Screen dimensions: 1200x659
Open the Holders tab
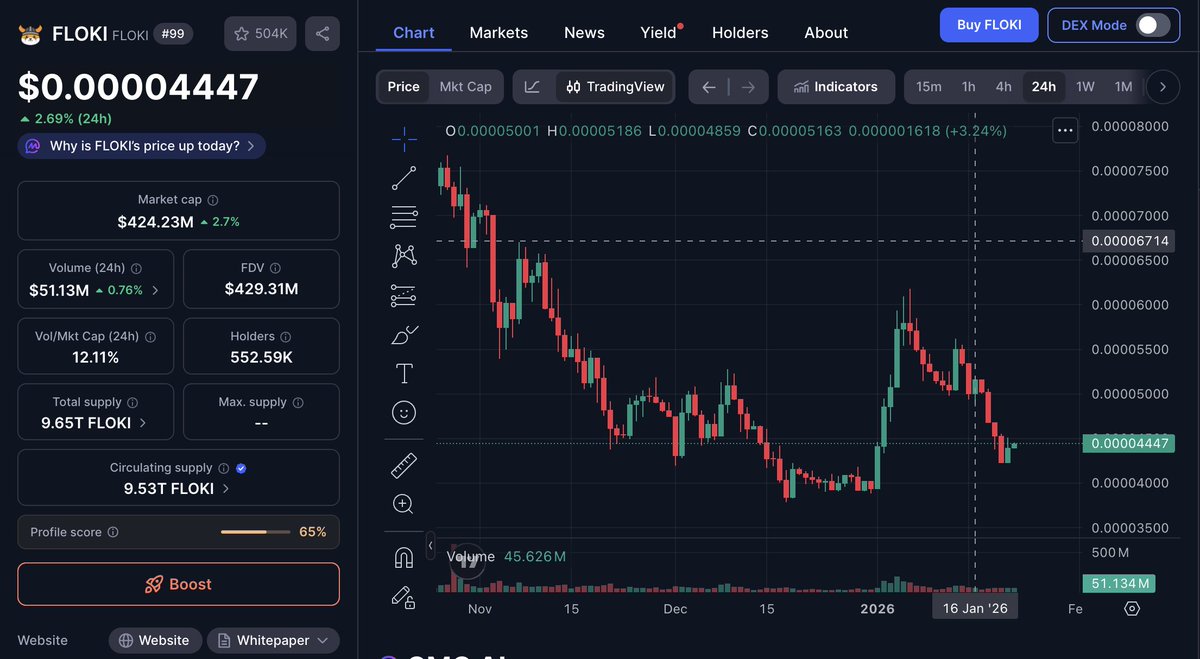click(x=740, y=32)
